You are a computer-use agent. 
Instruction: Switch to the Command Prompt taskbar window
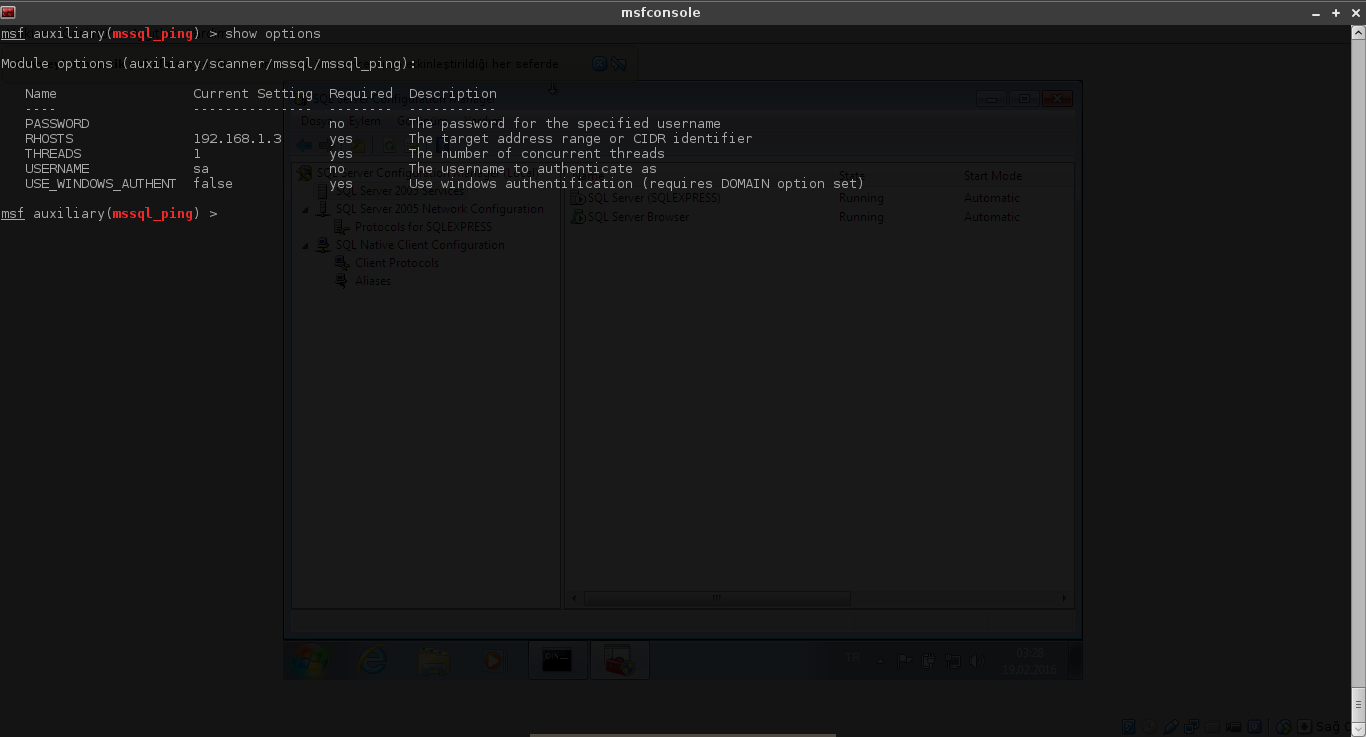click(557, 660)
